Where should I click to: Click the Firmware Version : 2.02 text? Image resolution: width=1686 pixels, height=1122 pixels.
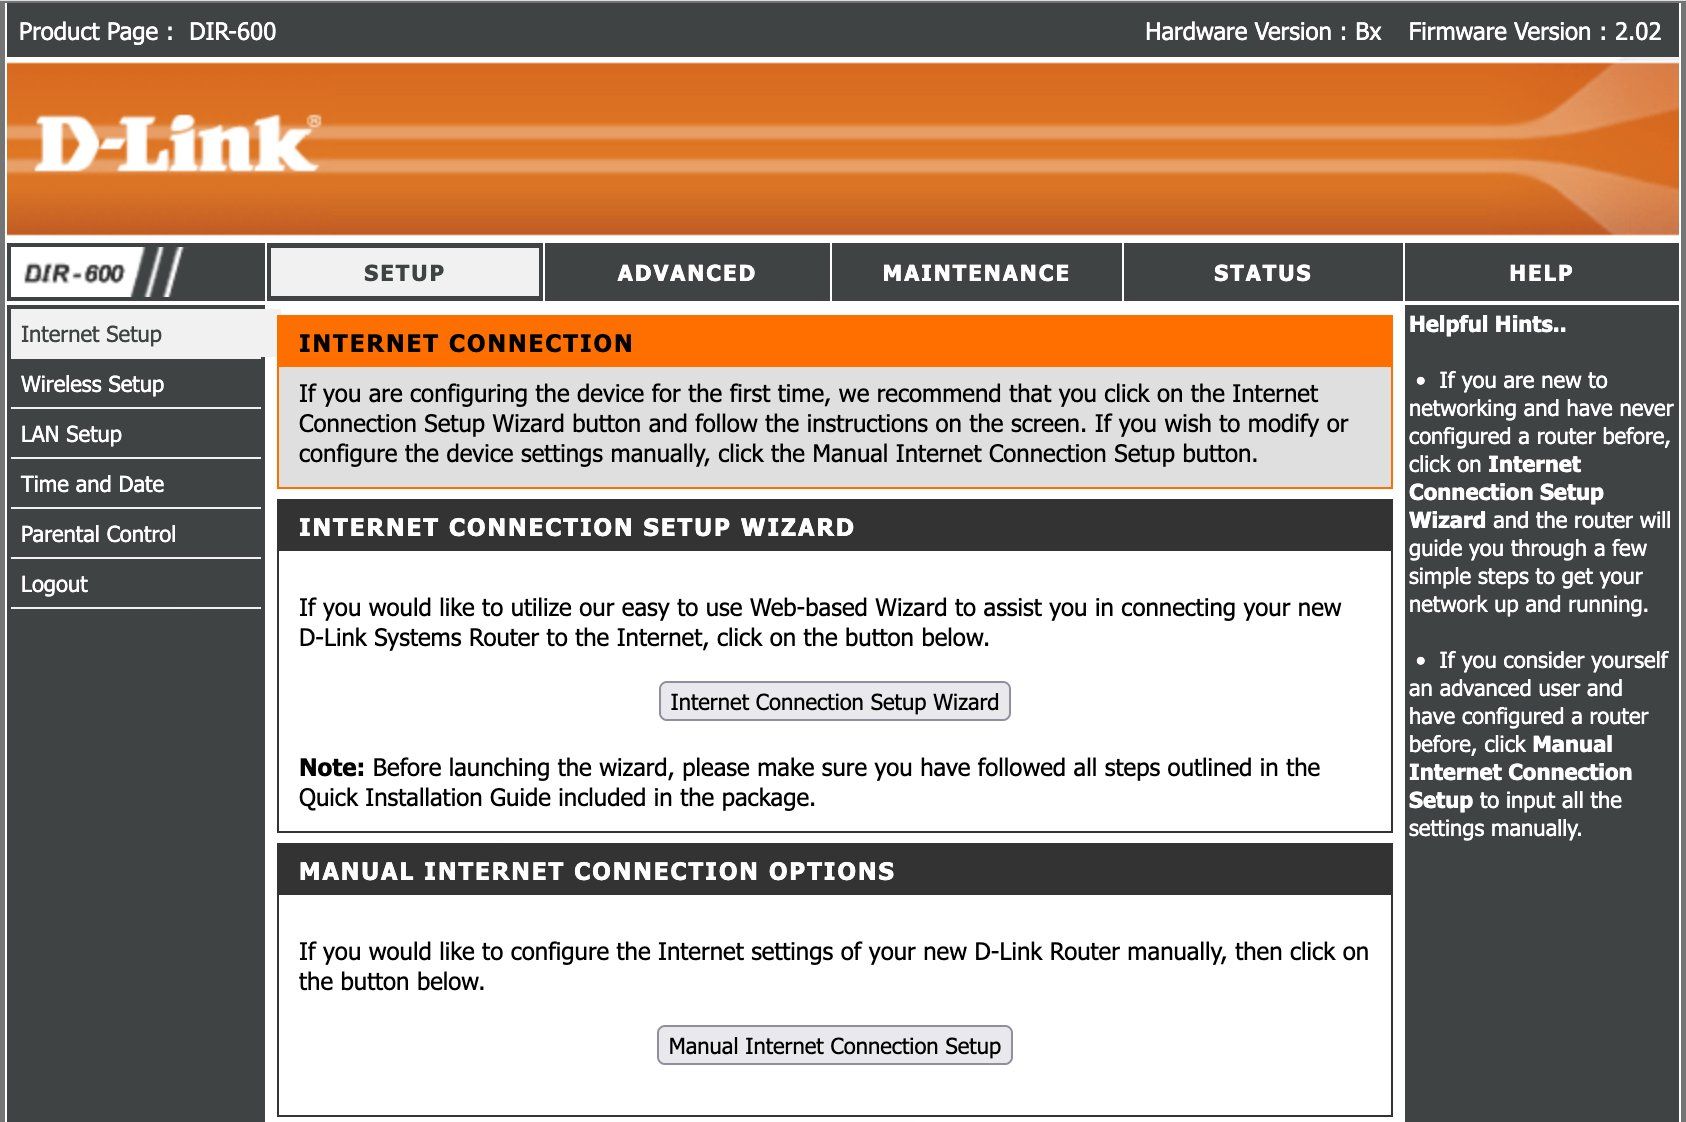coord(1534,32)
